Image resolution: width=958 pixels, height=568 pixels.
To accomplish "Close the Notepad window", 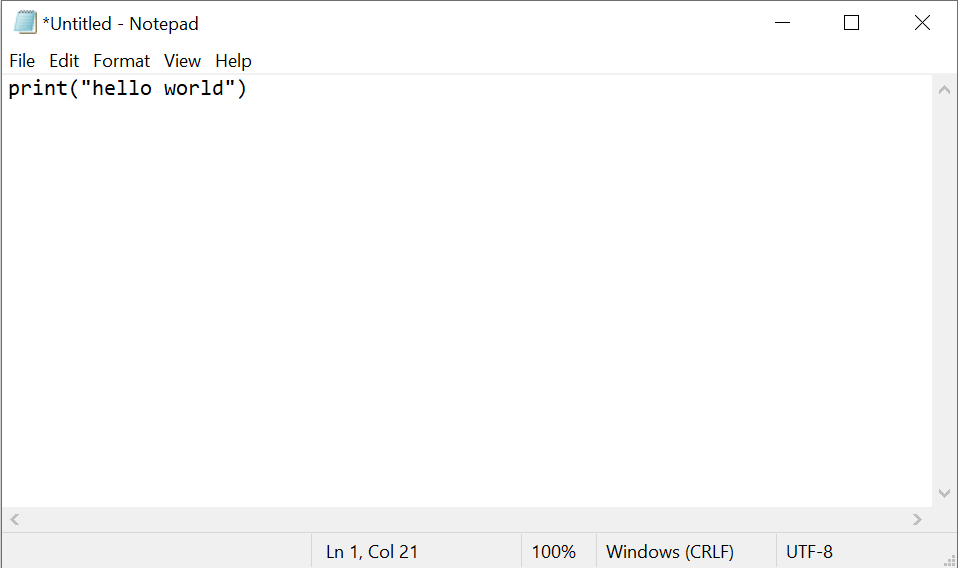I will [922, 23].
